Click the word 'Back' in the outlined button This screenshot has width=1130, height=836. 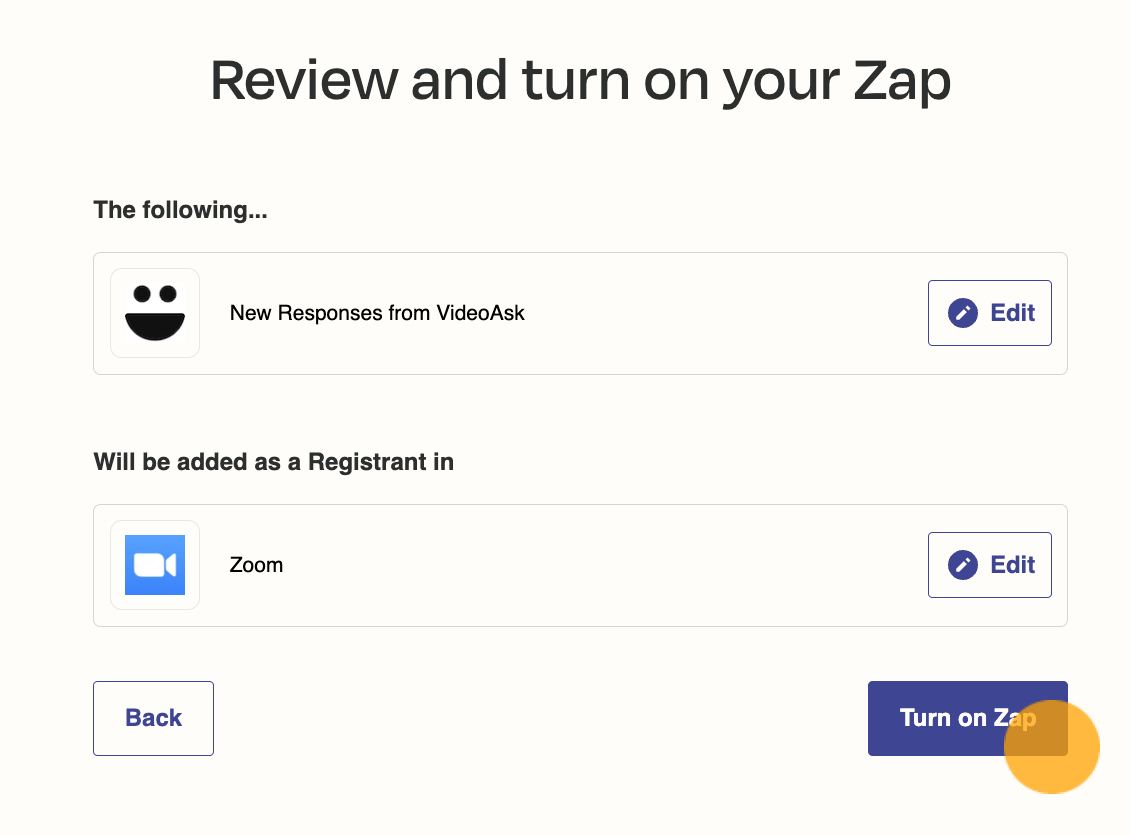point(154,718)
